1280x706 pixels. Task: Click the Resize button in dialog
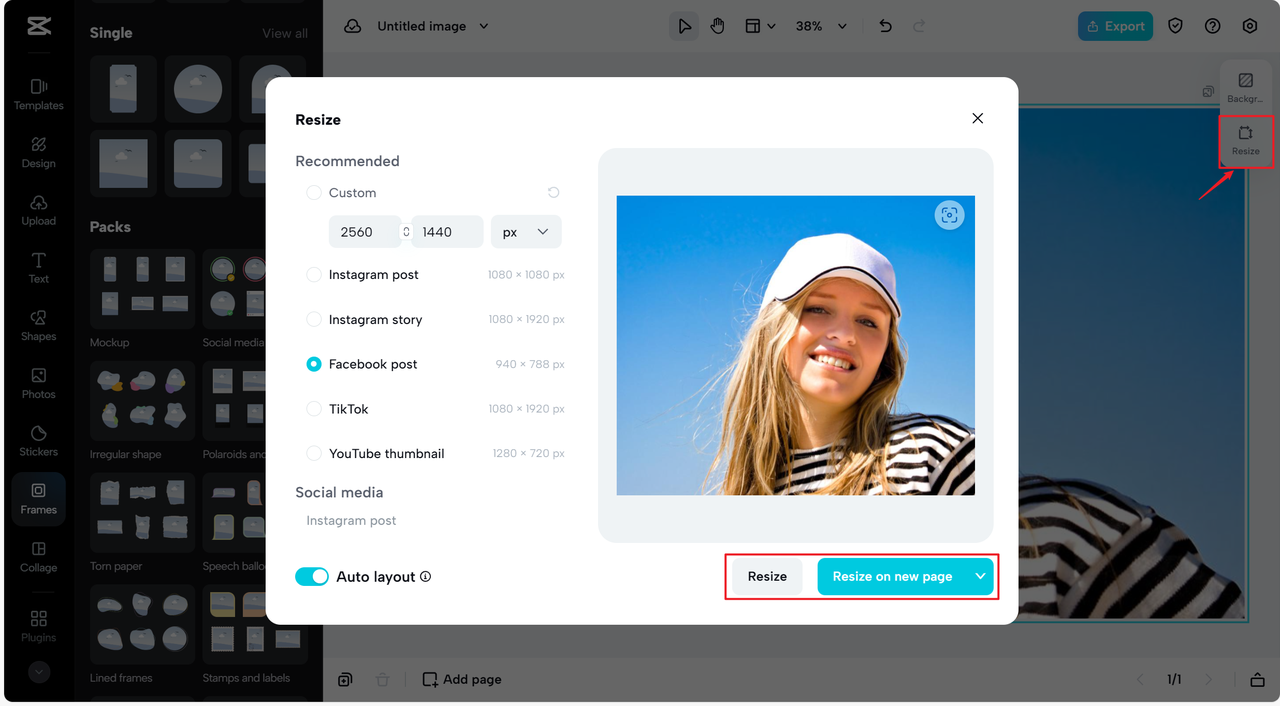click(x=767, y=576)
